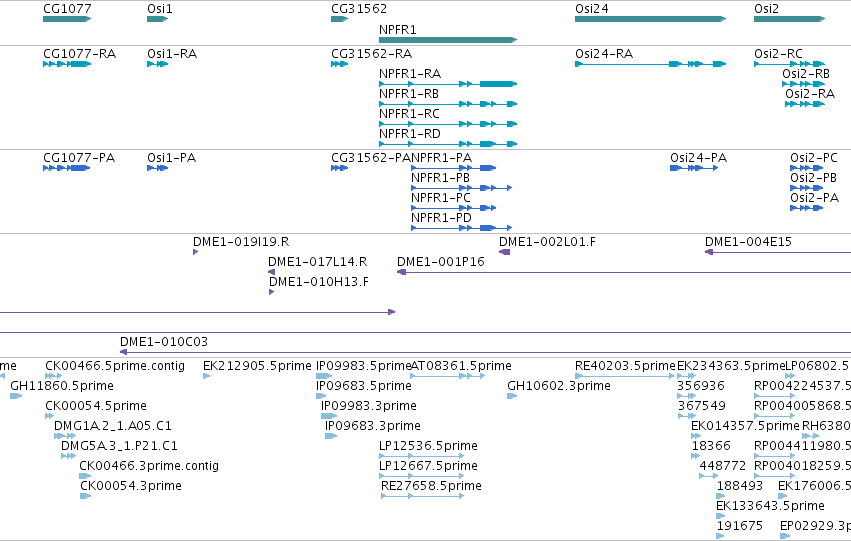The height and width of the screenshot is (541, 851).
Task: Click the DME1-001P16 BAC label
Action: click(x=441, y=262)
